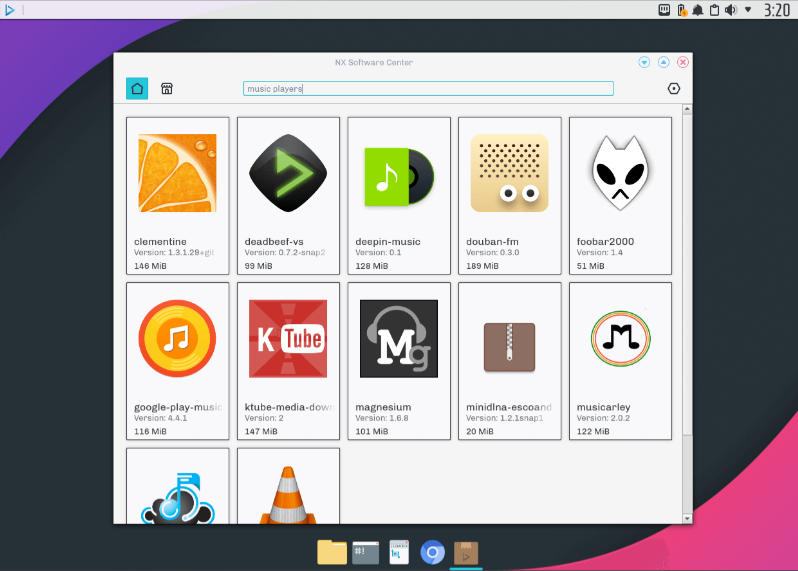Open the store icon in toolbar
Screen dimensions: 798x571
click(167, 89)
